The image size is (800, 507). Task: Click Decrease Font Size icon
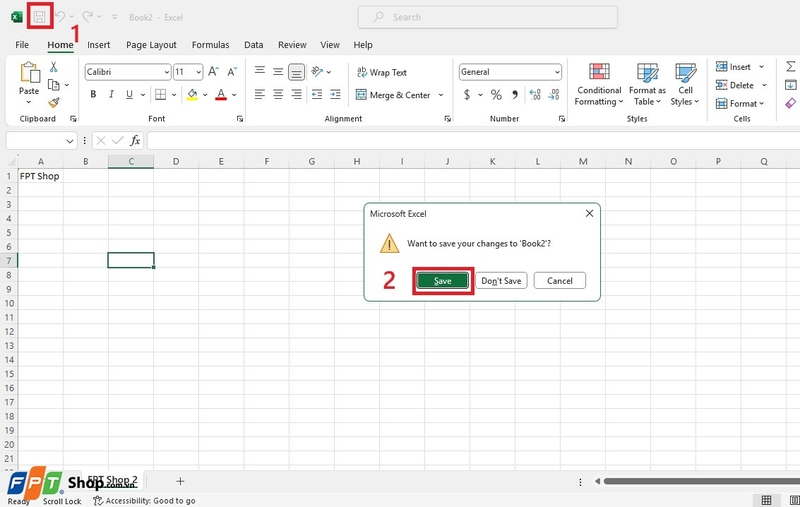pos(232,72)
